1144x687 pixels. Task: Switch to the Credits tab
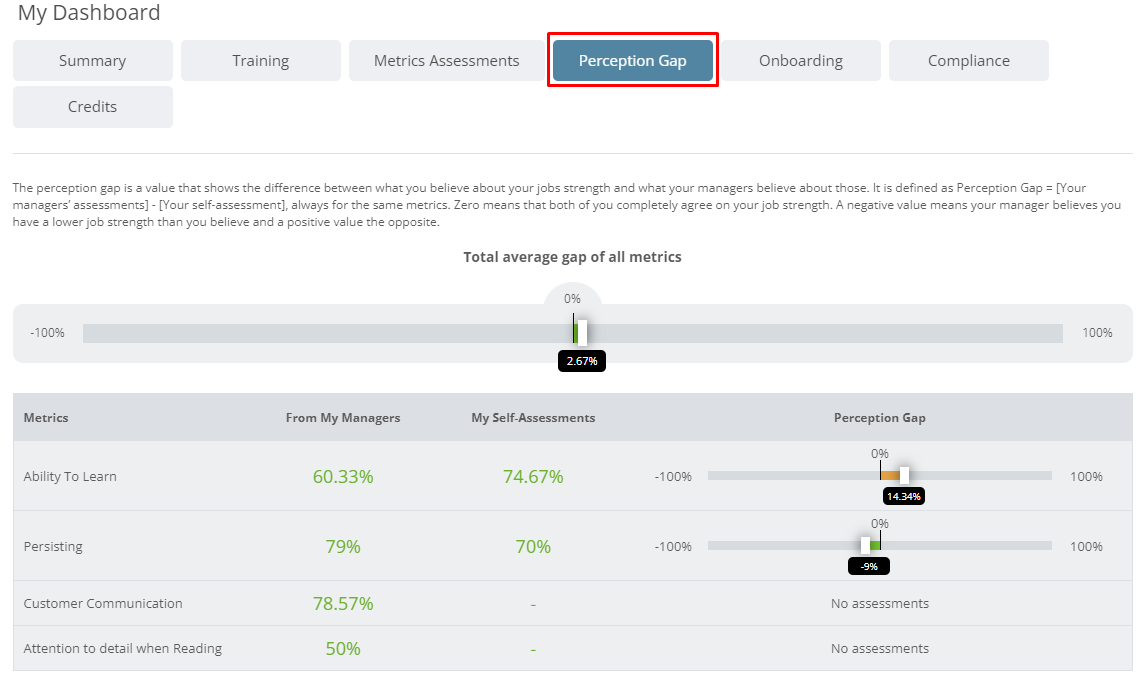click(93, 106)
